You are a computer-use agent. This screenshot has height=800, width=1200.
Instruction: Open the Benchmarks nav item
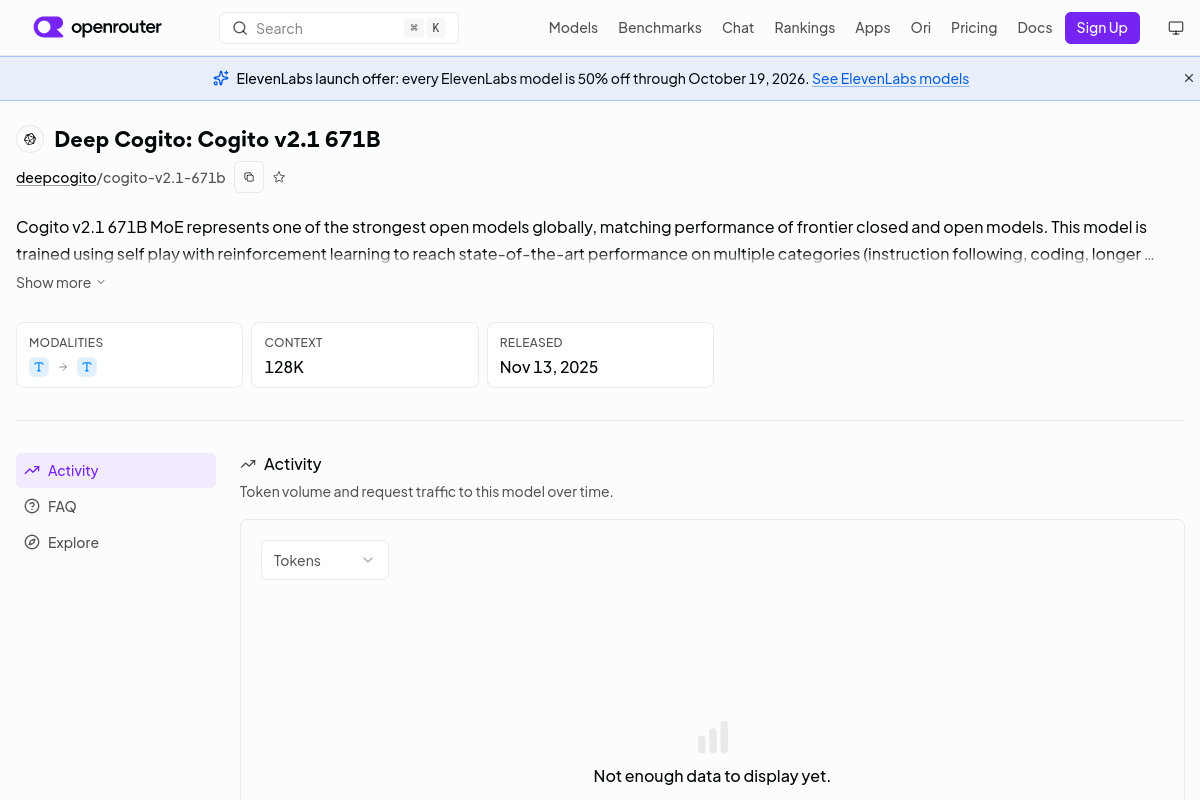(x=660, y=28)
